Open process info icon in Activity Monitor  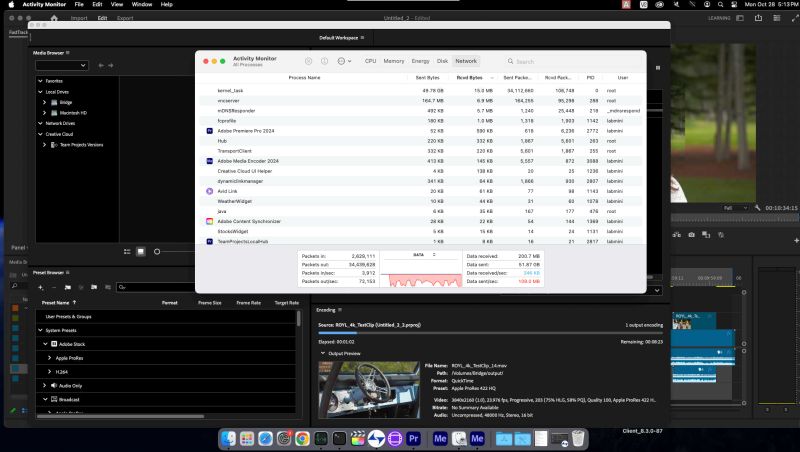[x=324, y=61]
